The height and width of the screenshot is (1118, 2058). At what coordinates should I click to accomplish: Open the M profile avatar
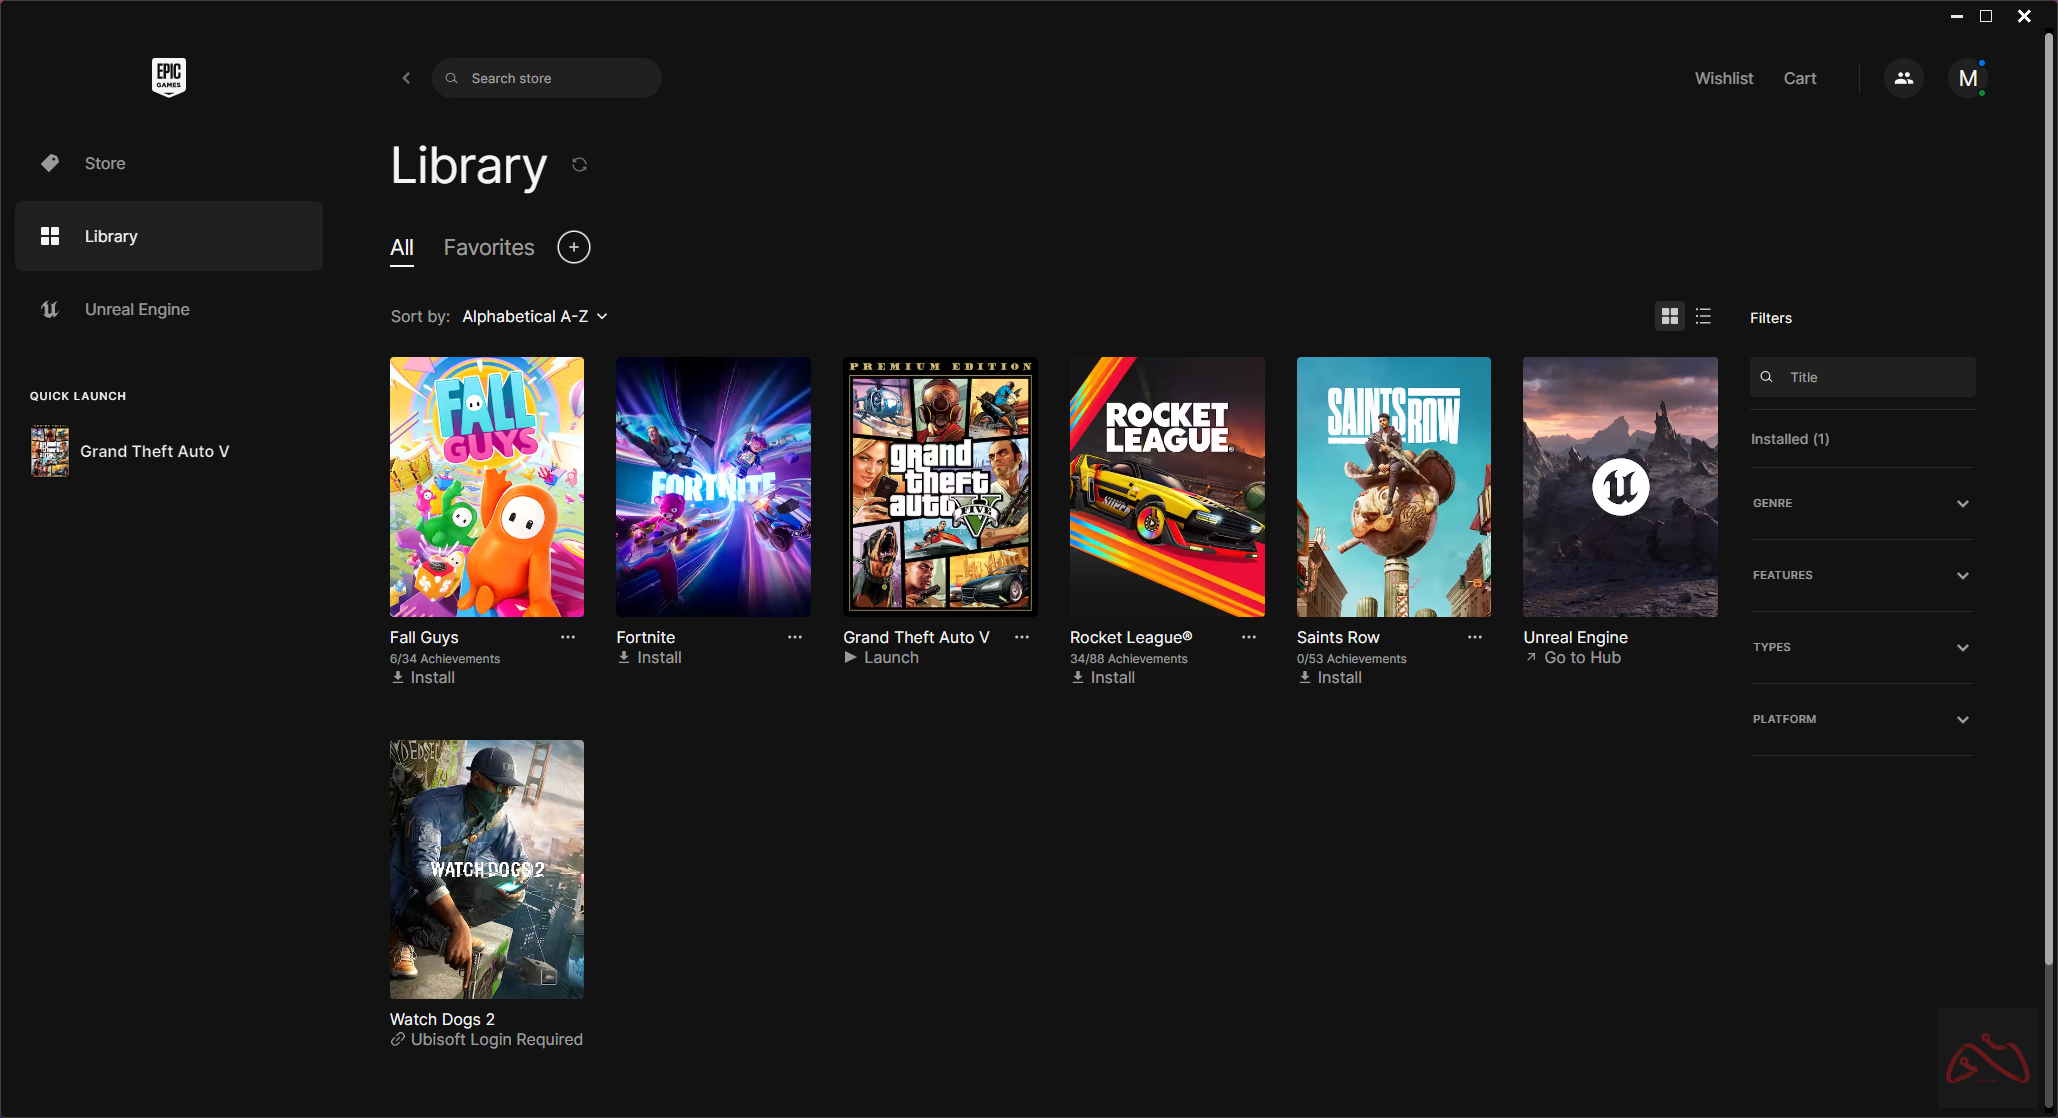pyautogui.click(x=1967, y=78)
